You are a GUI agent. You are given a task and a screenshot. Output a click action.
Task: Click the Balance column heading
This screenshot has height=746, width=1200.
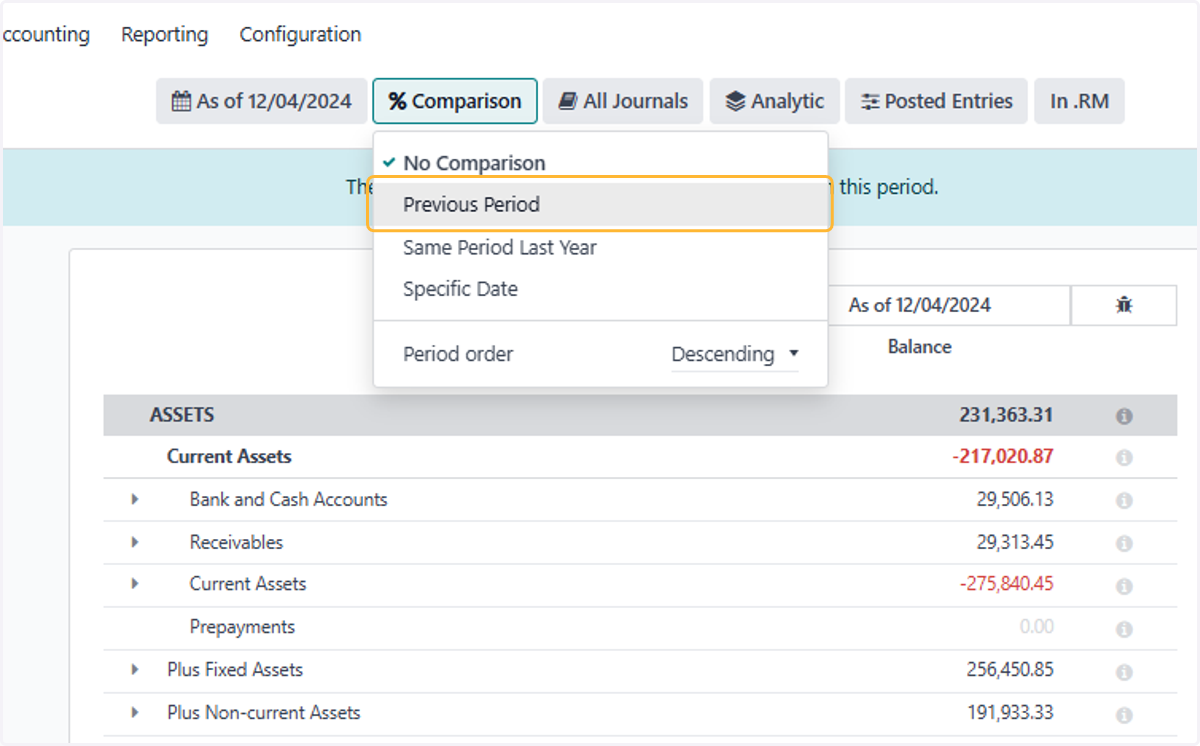coord(919,347)
